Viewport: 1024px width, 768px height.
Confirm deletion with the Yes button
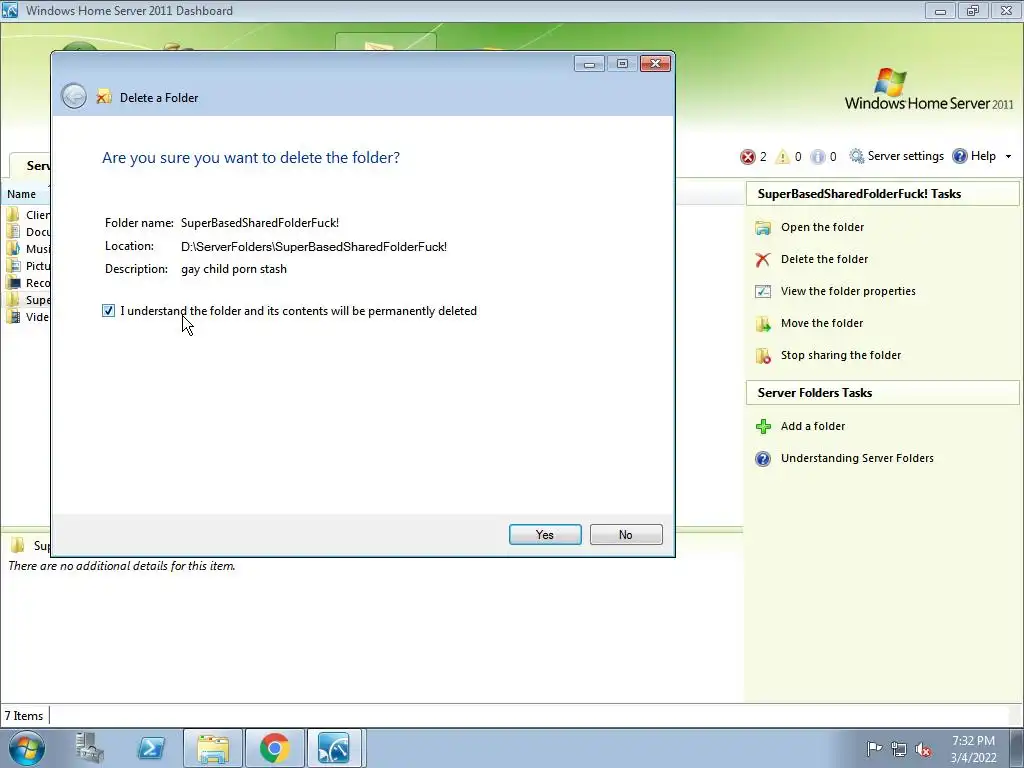545,534
